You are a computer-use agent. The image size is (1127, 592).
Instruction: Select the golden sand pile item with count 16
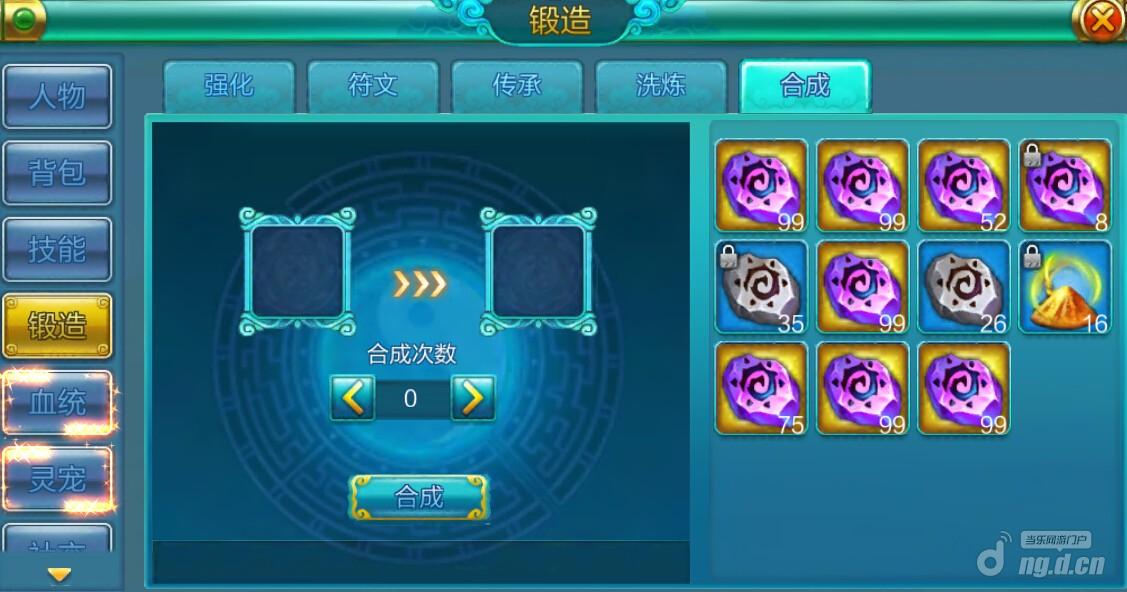pos(1065,287)
